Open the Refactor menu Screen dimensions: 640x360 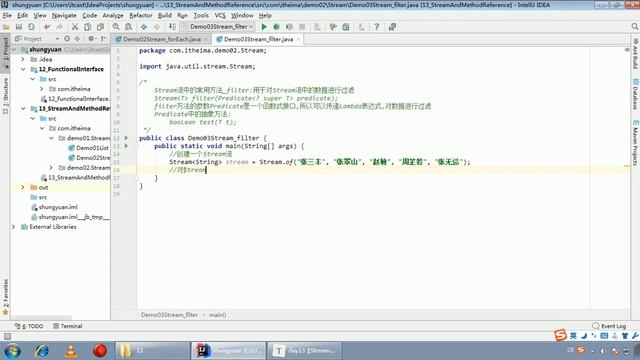click(x=141, y=16)
